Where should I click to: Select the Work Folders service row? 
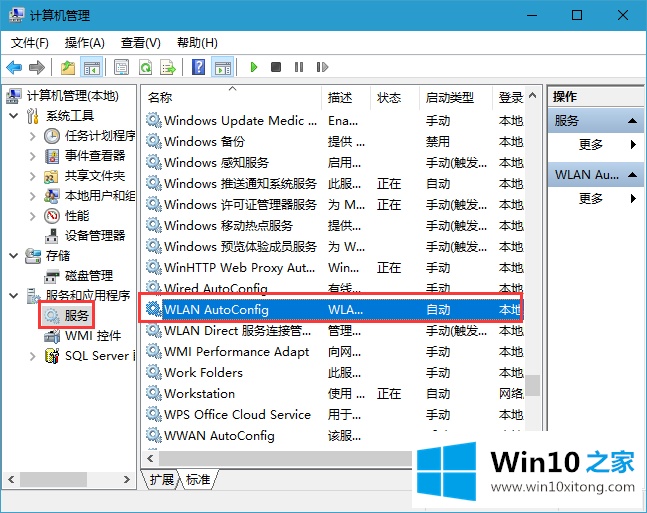click(334, 373)
